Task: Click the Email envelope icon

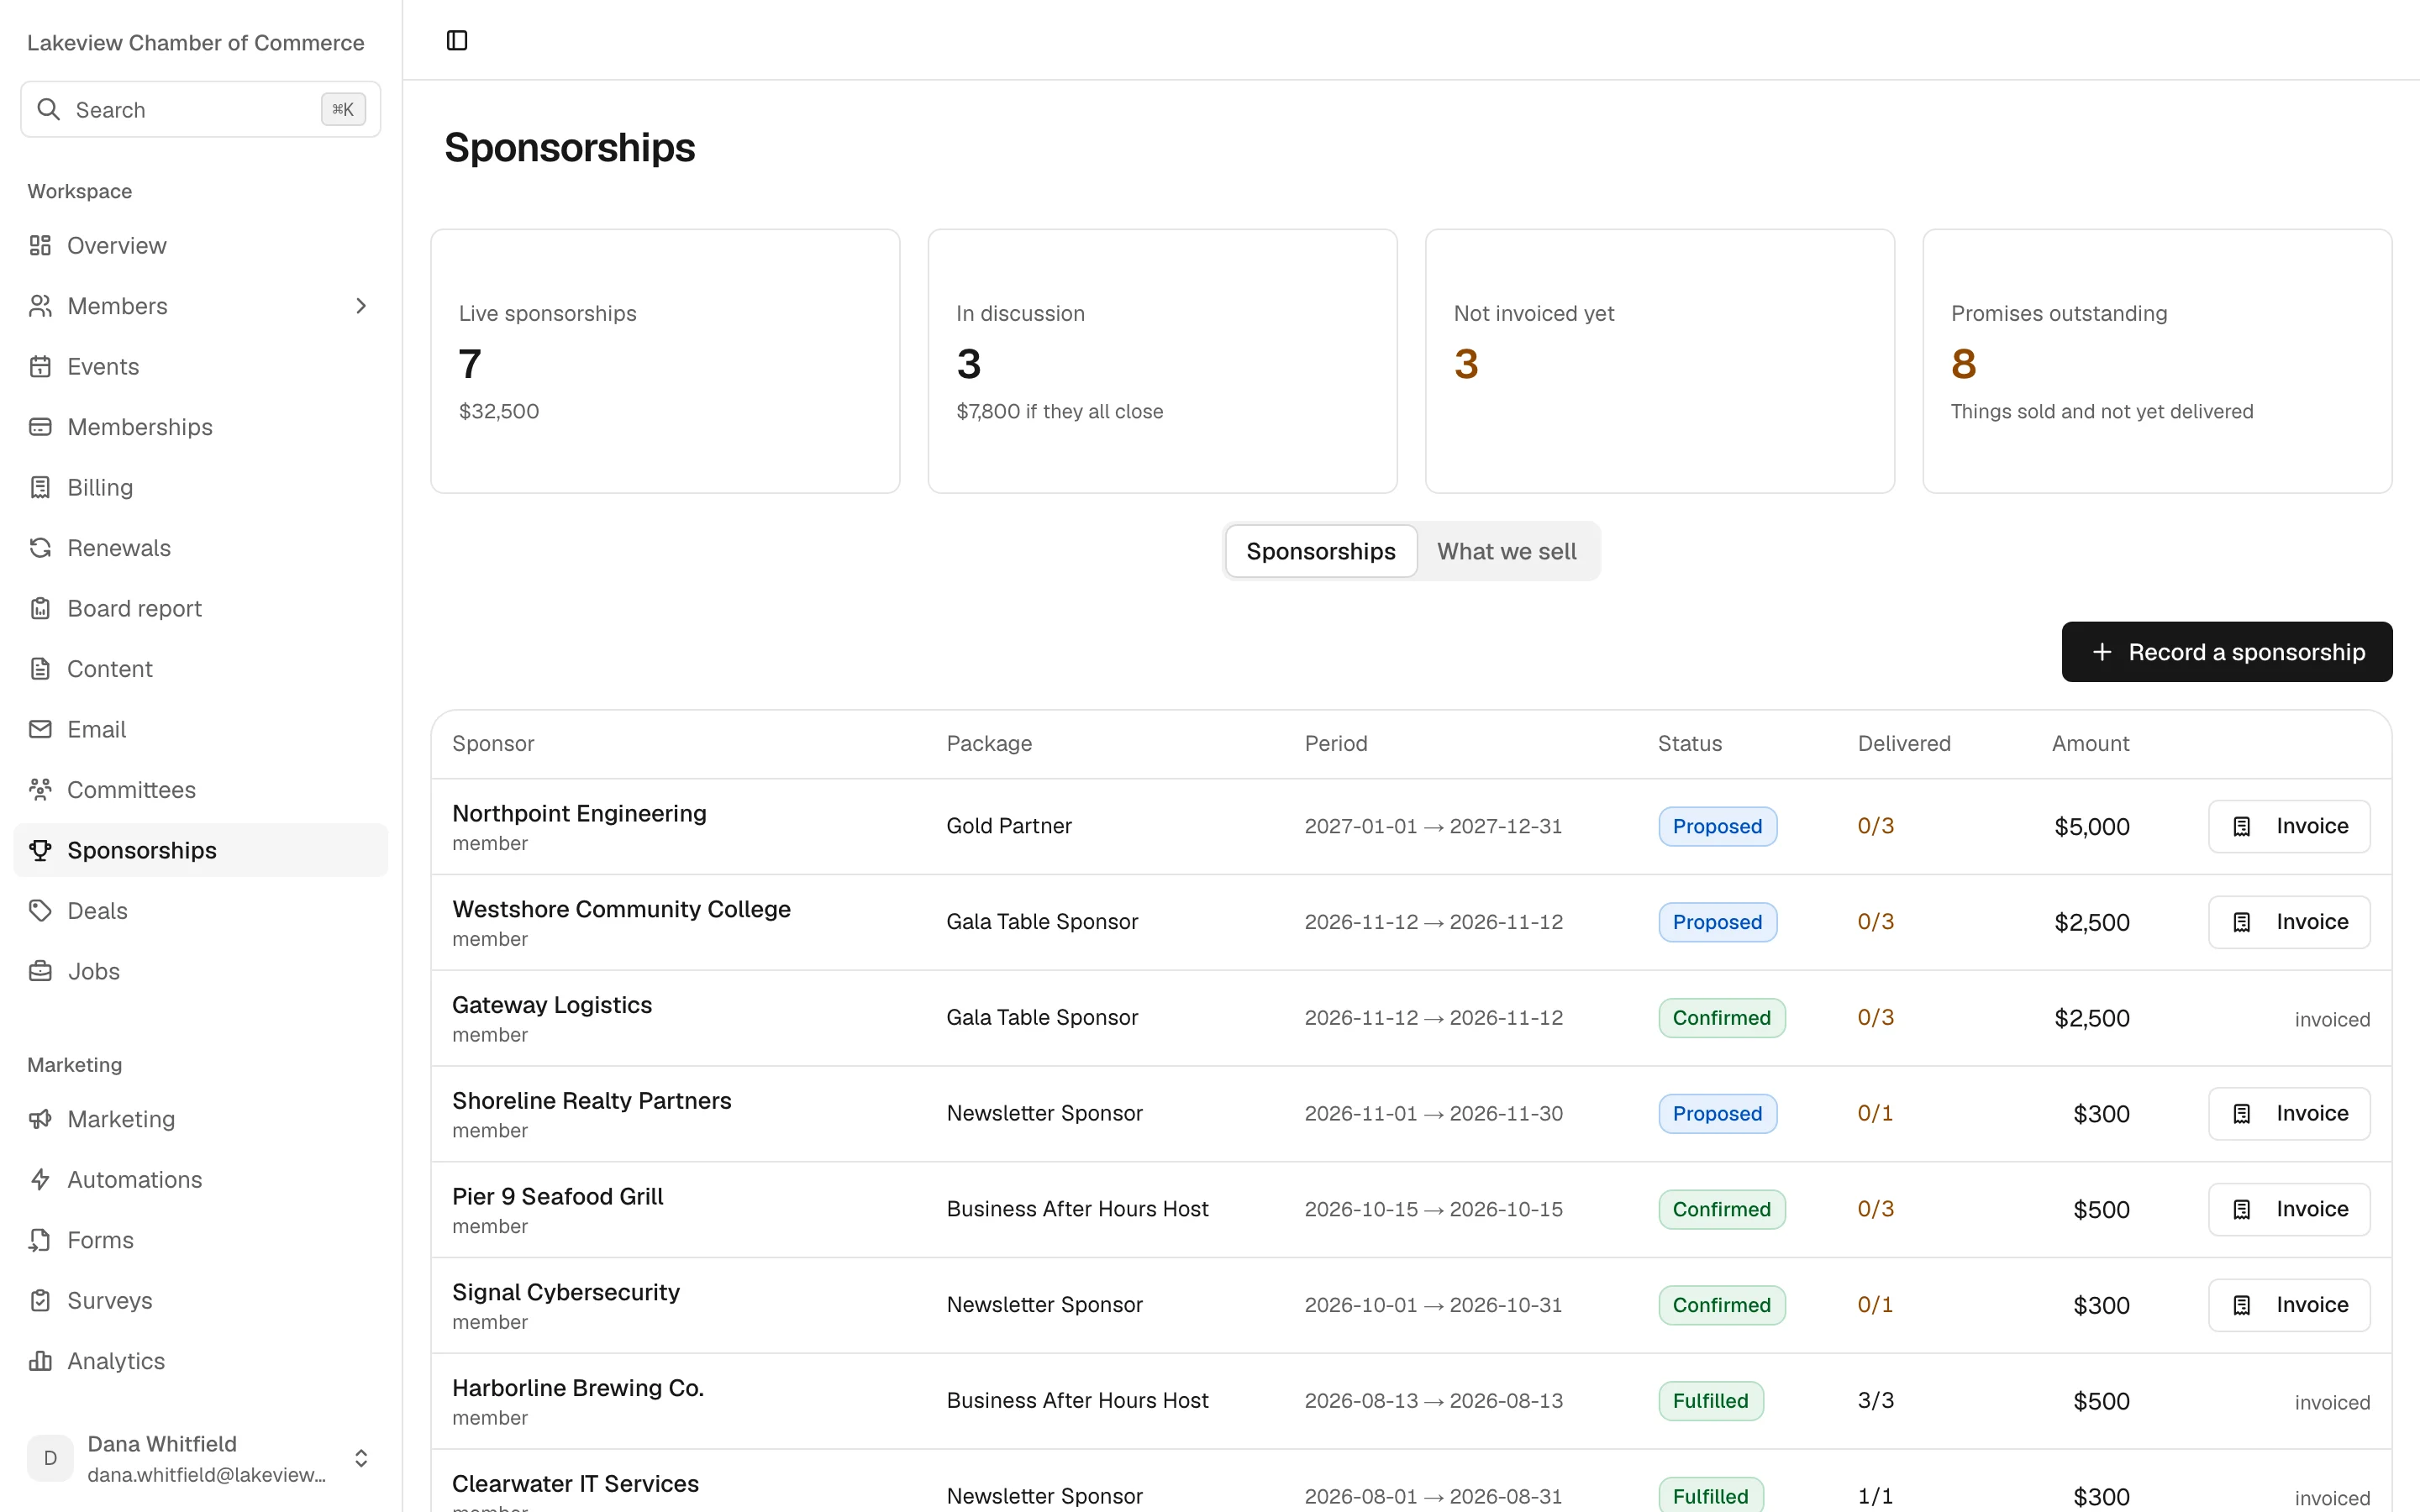Action: pos(40,729)
